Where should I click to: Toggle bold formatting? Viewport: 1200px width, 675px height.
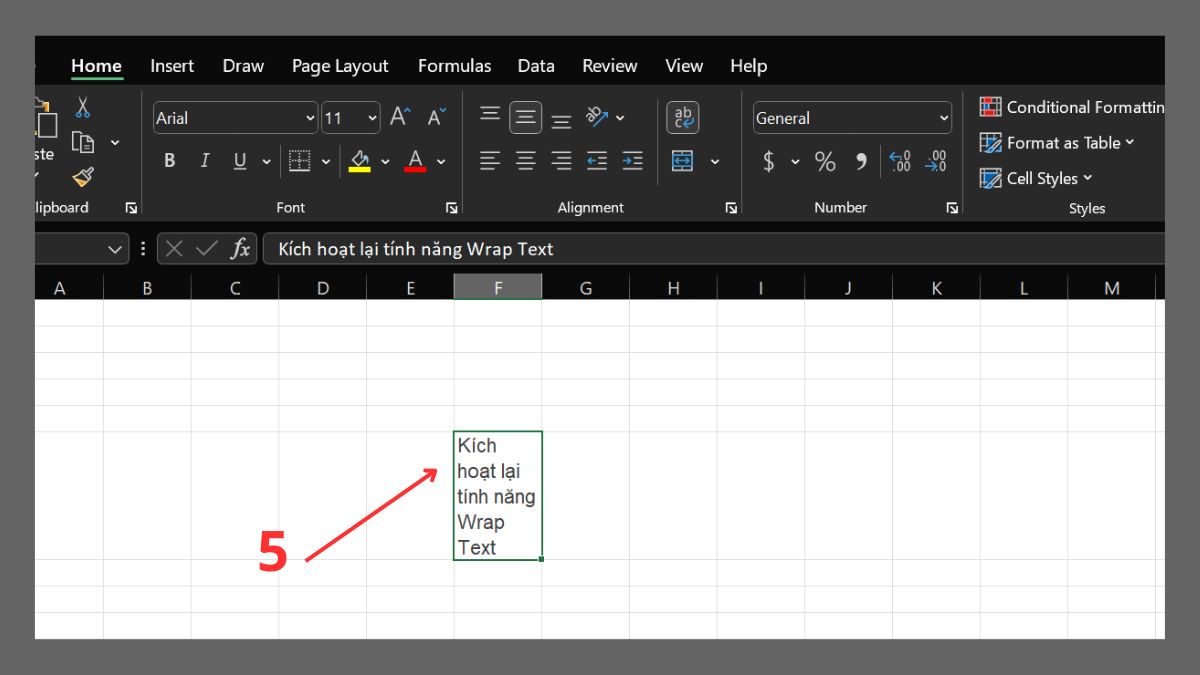pyautogui.click(x=170, y=160)
